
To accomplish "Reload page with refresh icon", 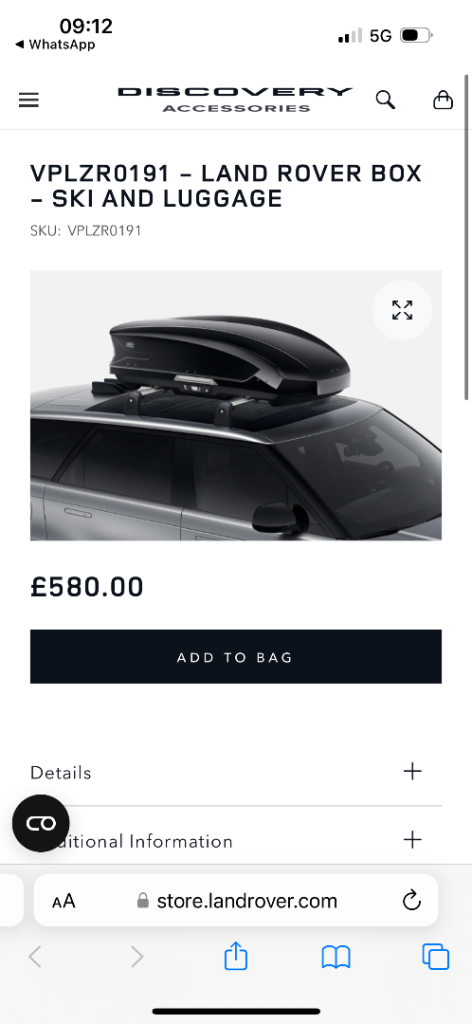I will pos(412,901).
